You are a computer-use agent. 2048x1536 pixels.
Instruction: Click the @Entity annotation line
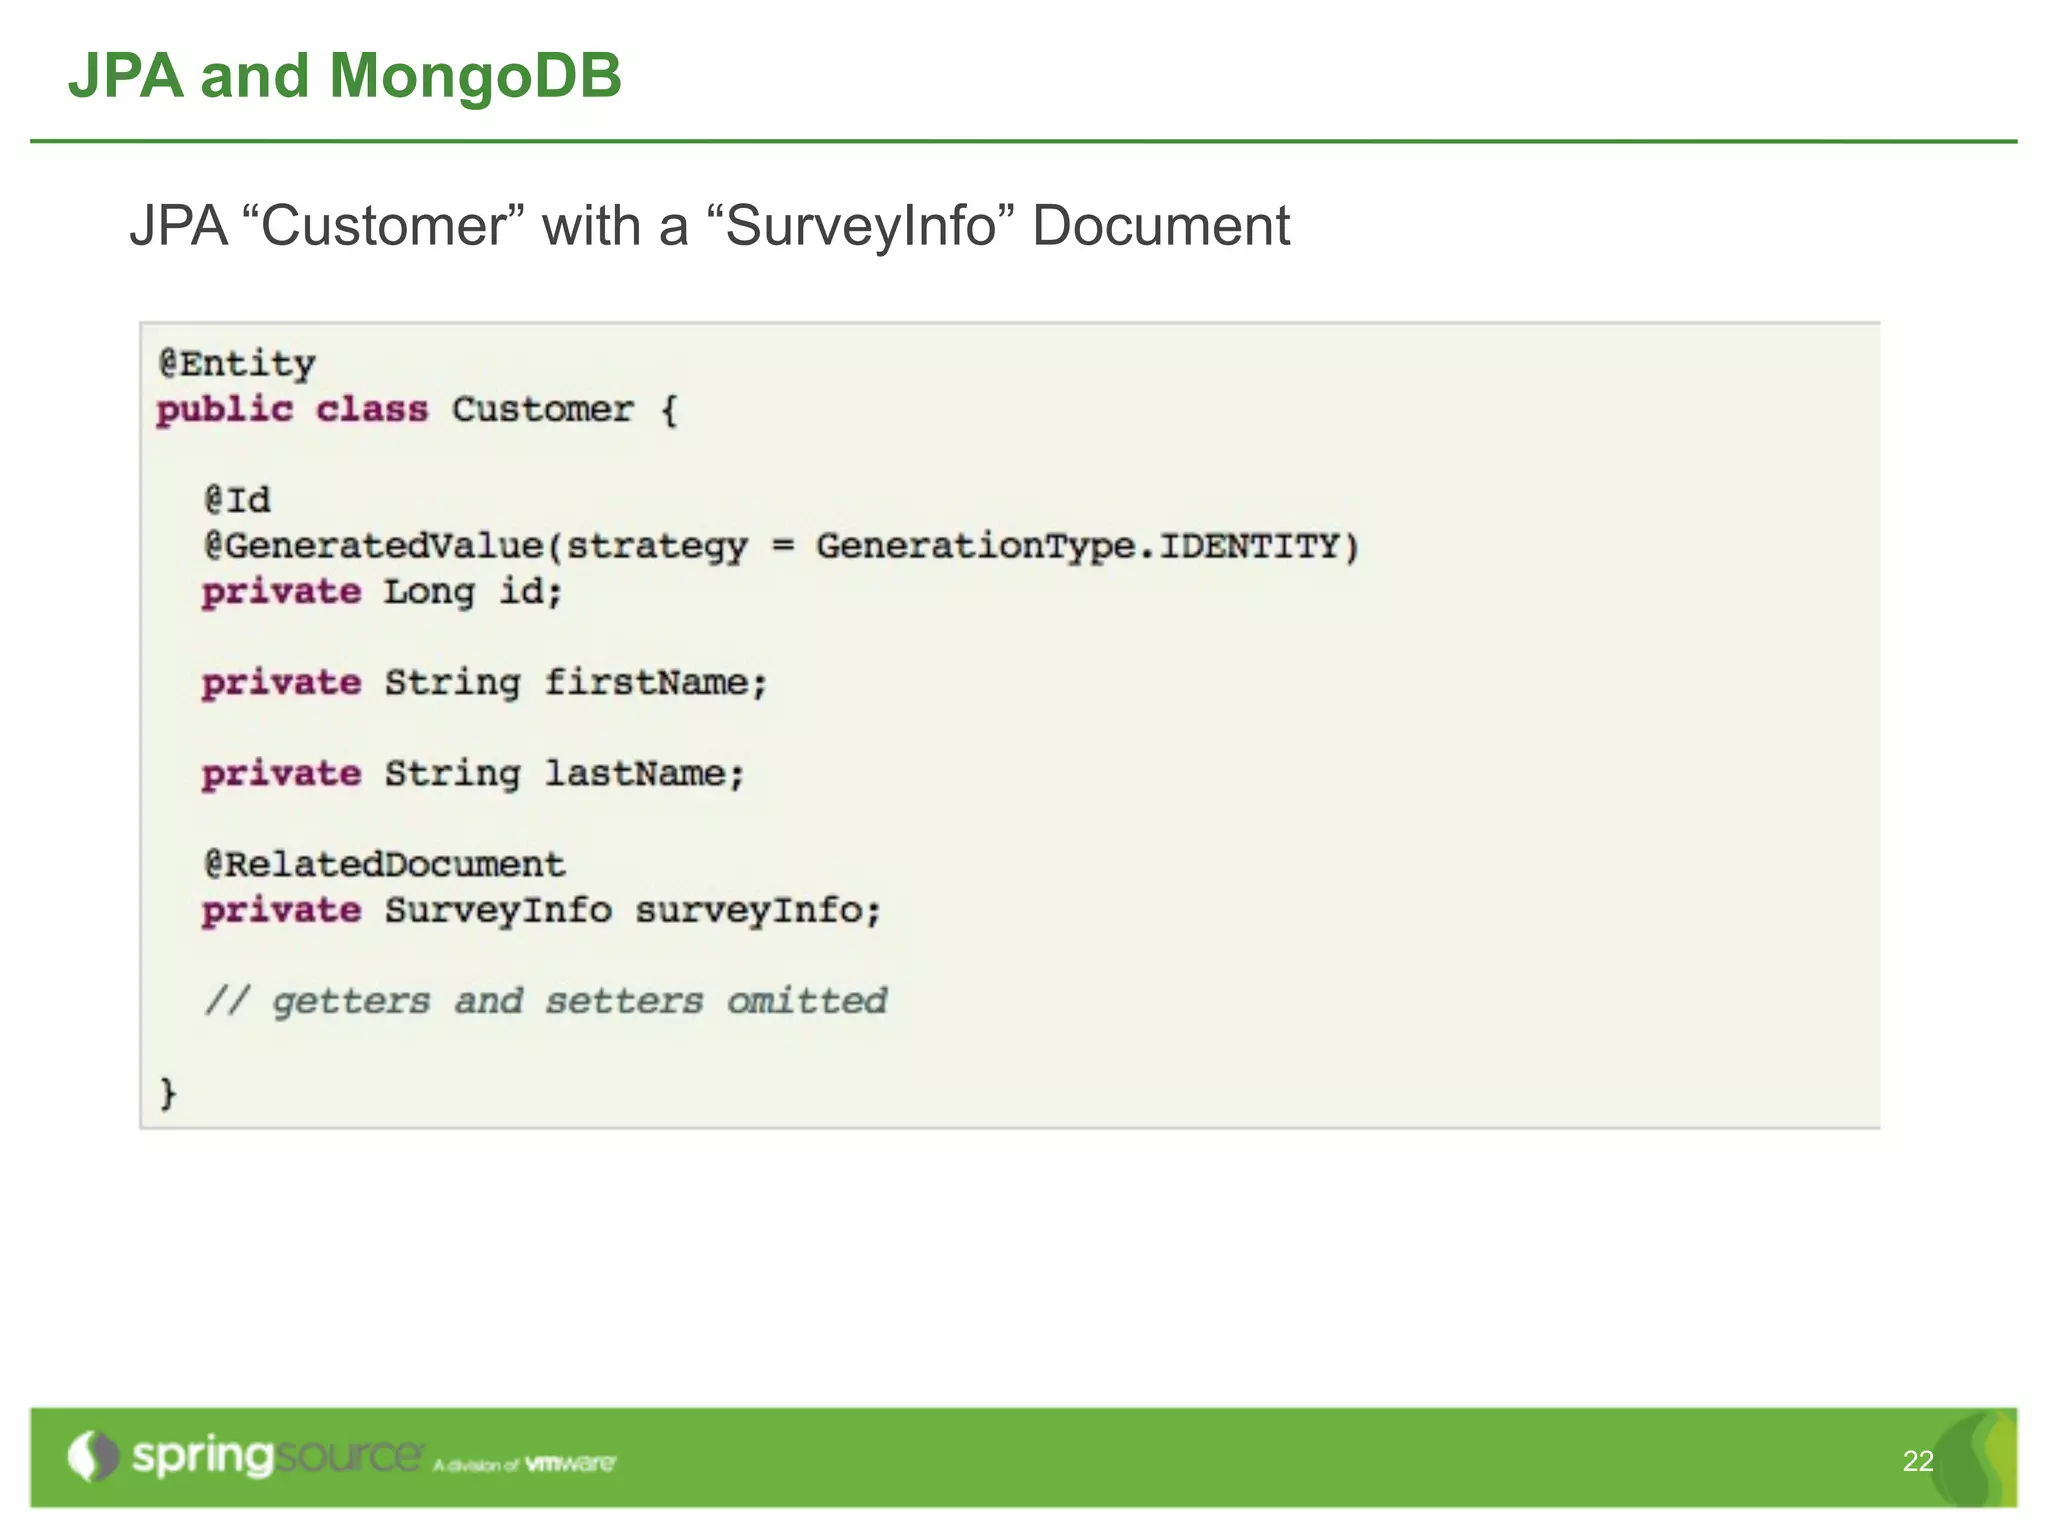click(x=237, y=364)
